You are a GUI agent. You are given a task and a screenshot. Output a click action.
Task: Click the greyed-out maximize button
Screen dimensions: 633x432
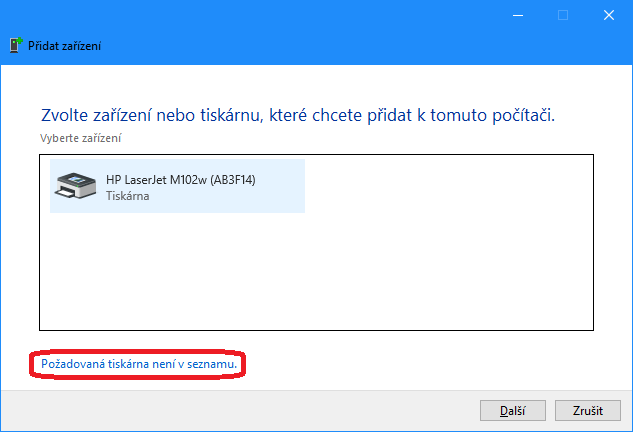pos(563,15)
